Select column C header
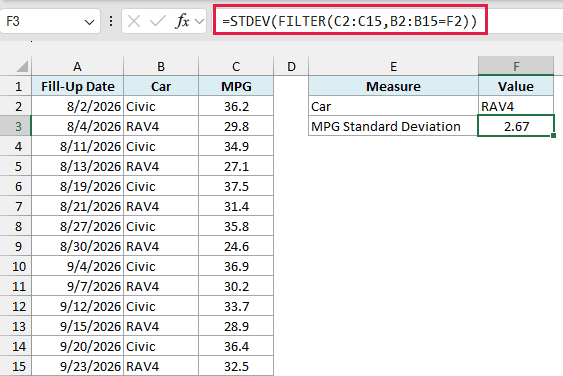This screenshot has width=563, height=376. pyautogui.click(x=236, y=66)
